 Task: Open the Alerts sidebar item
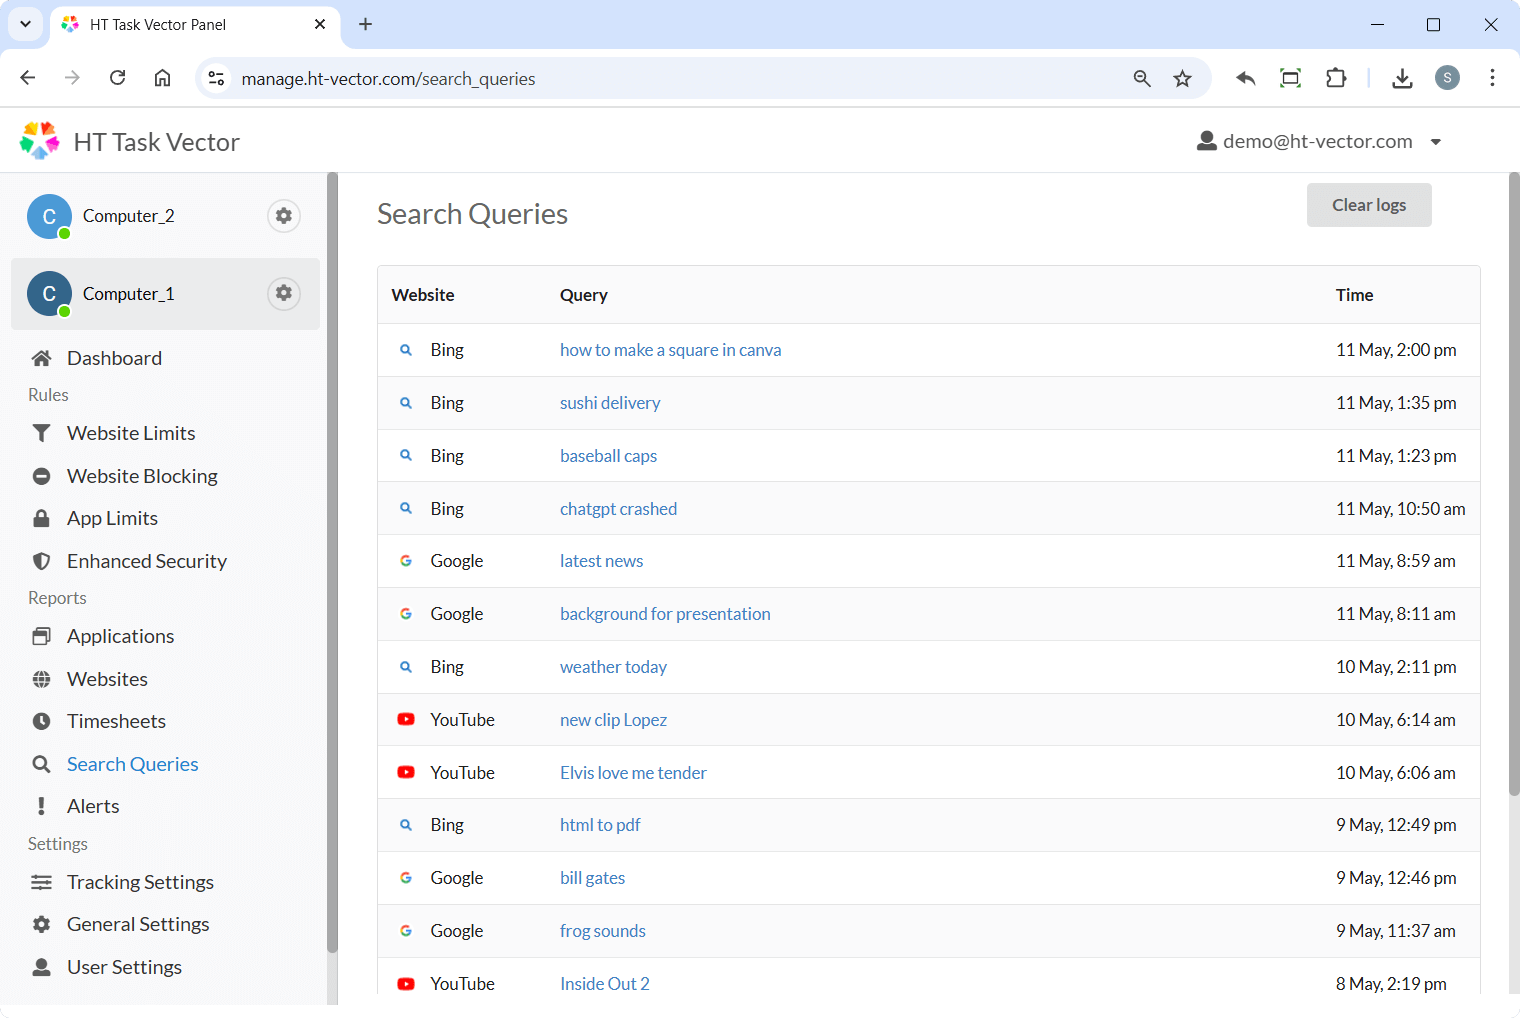tap(93, 806)
